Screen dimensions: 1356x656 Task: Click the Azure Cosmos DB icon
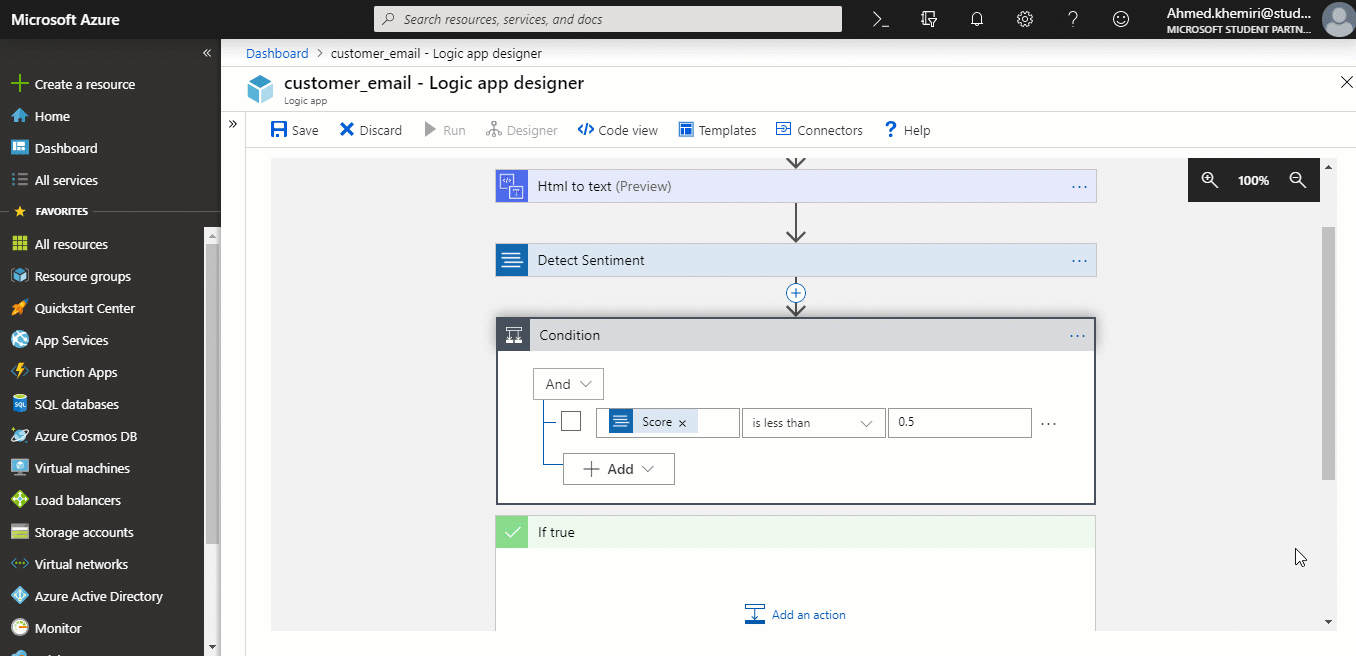[19, 436]
